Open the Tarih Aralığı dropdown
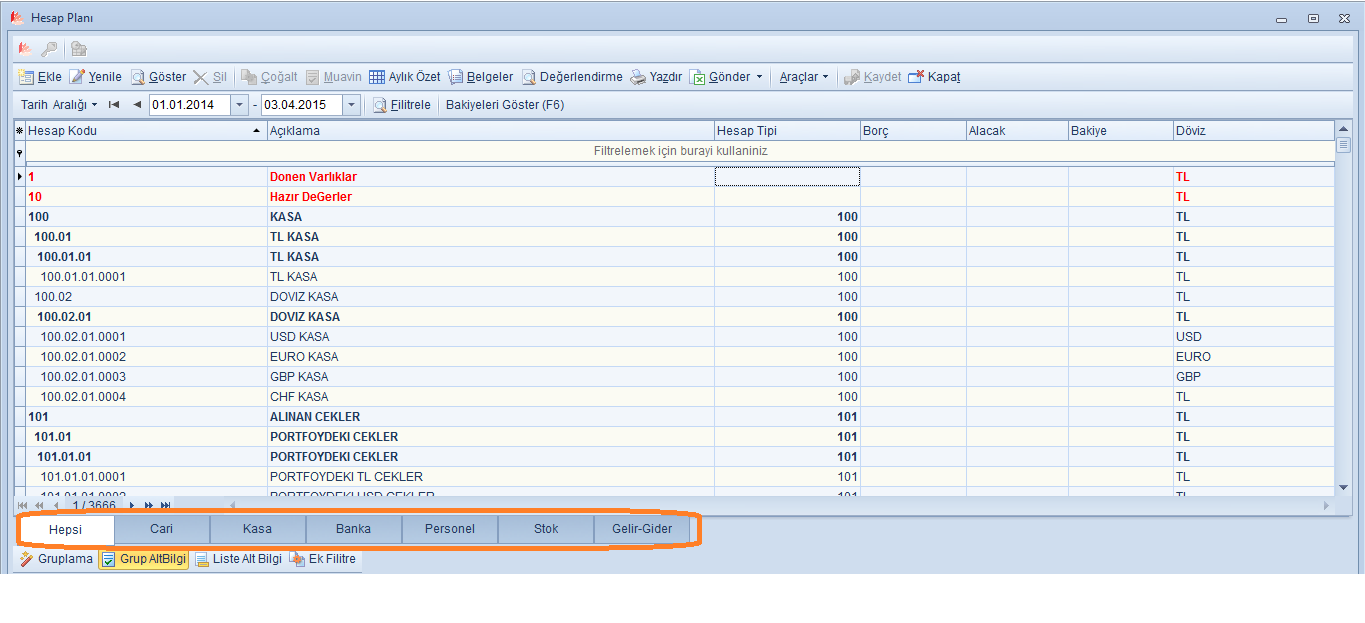This screenshot has height=623, width=1365. pyautogui.click(x=59, y=105)
